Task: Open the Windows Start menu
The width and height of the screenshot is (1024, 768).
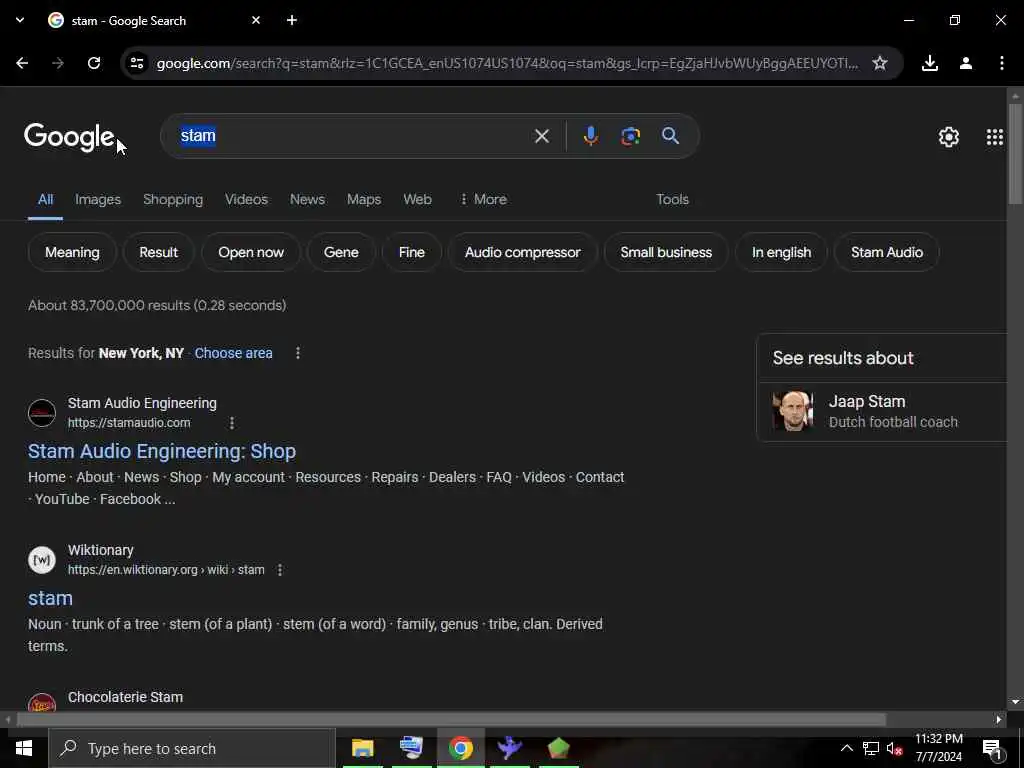Action: point(24,748)
